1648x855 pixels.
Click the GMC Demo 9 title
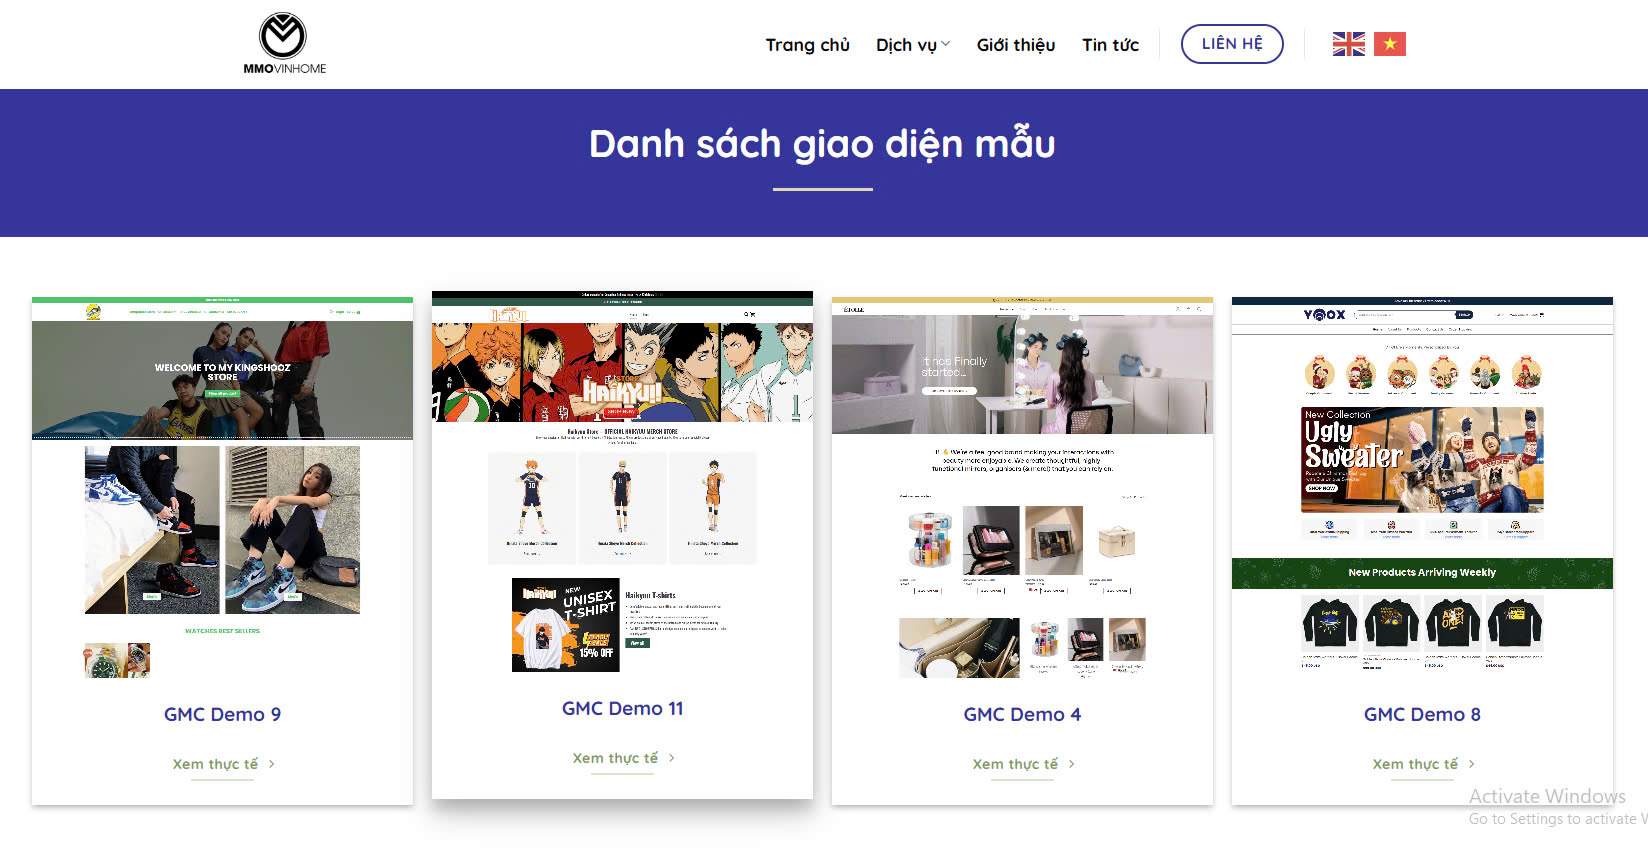click(x=222, y=714)
